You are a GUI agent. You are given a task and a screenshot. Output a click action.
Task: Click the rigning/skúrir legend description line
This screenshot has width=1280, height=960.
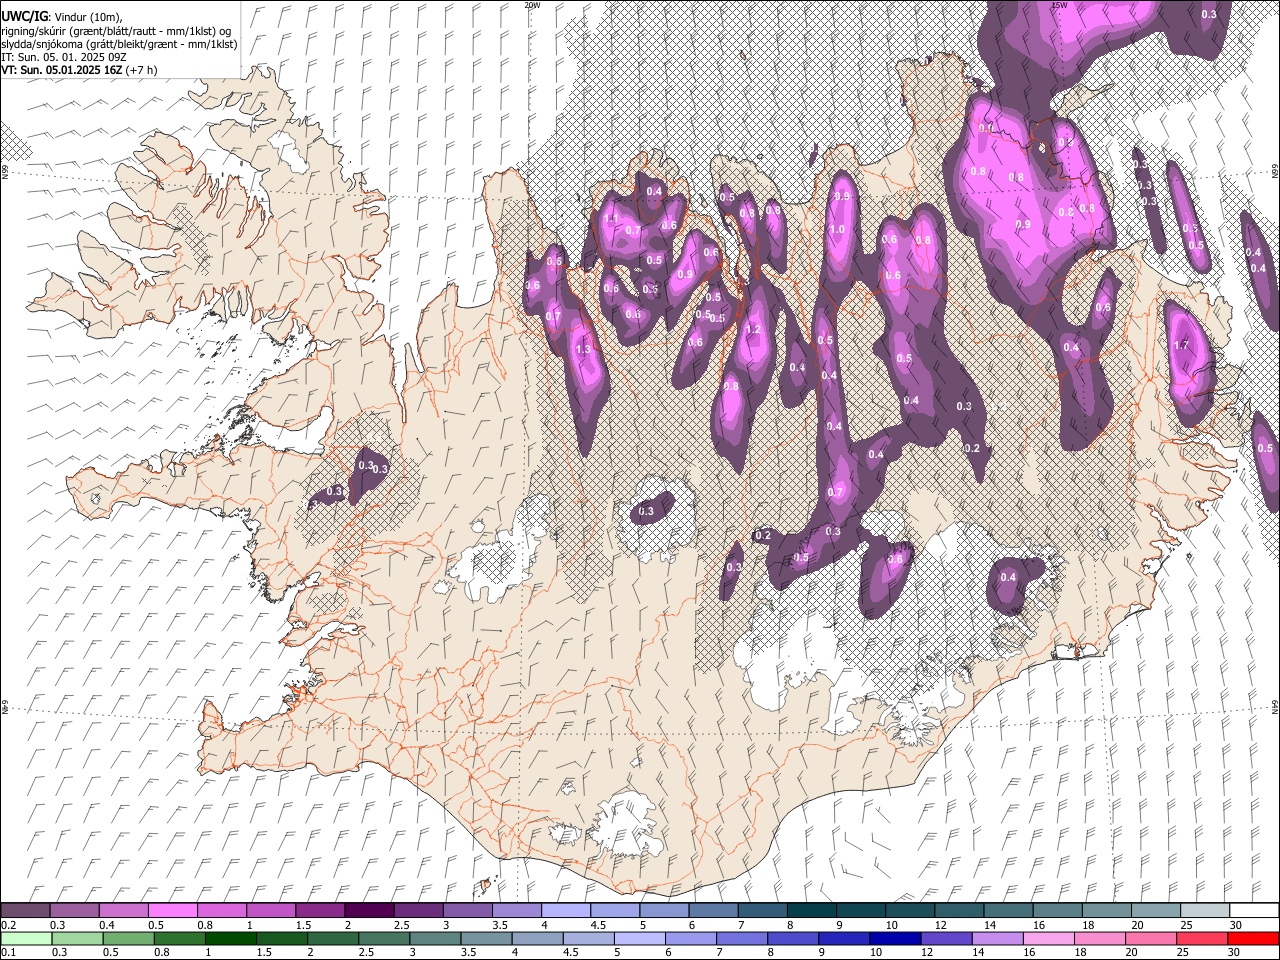(116, 30)
